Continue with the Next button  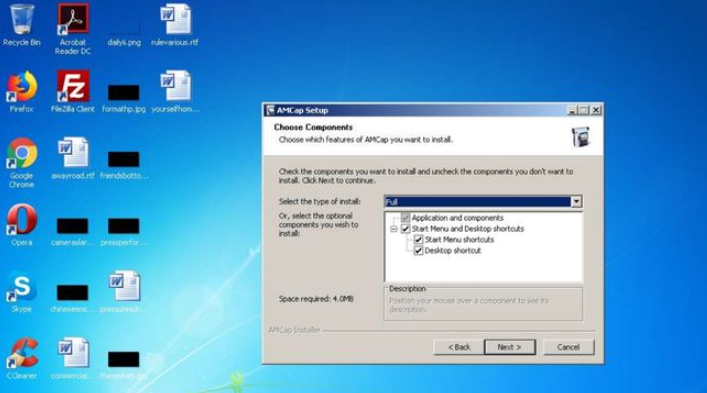coord(510,347)
